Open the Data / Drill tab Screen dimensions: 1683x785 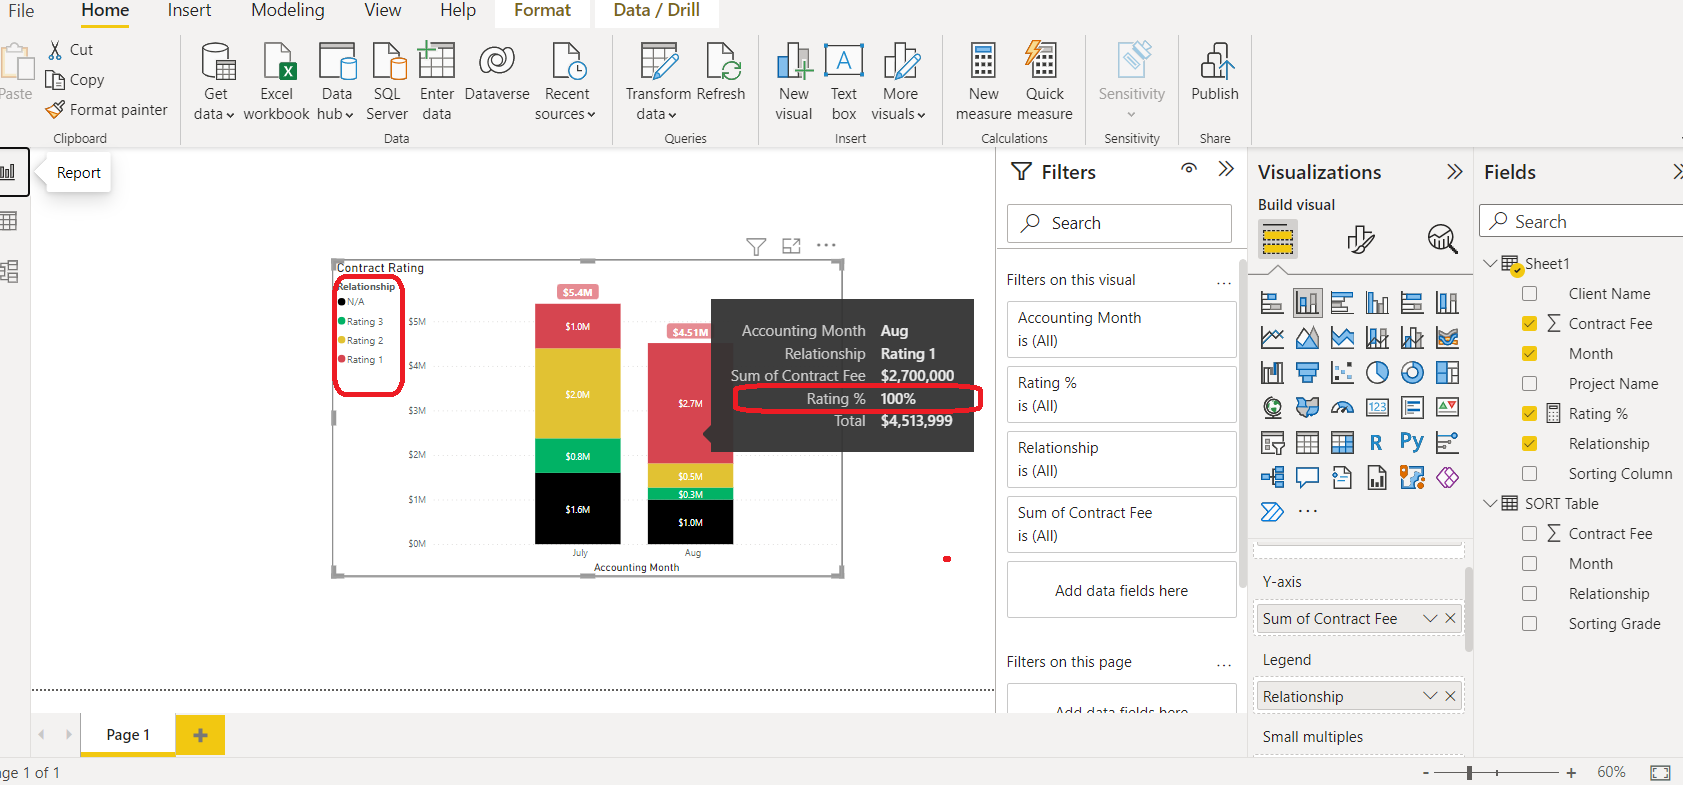(656, 11)
